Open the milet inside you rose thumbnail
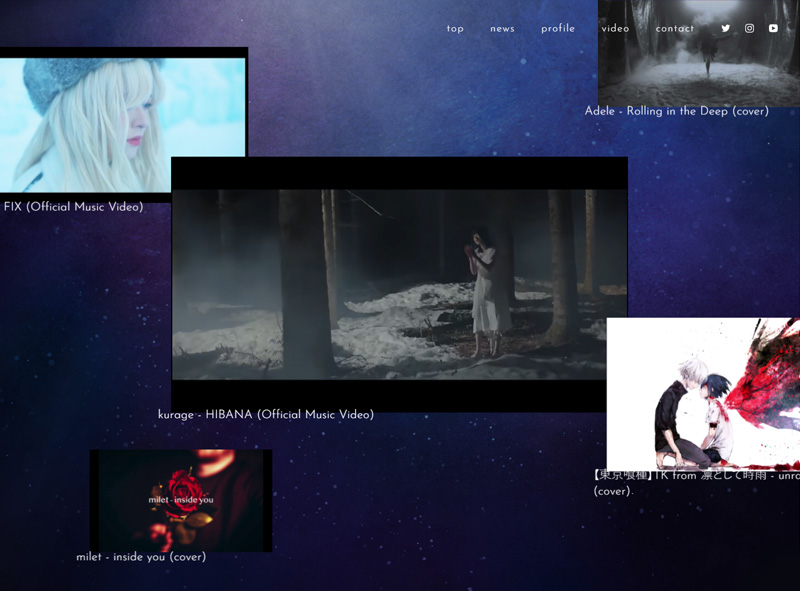The image size is (800, 591). [181, 500]
